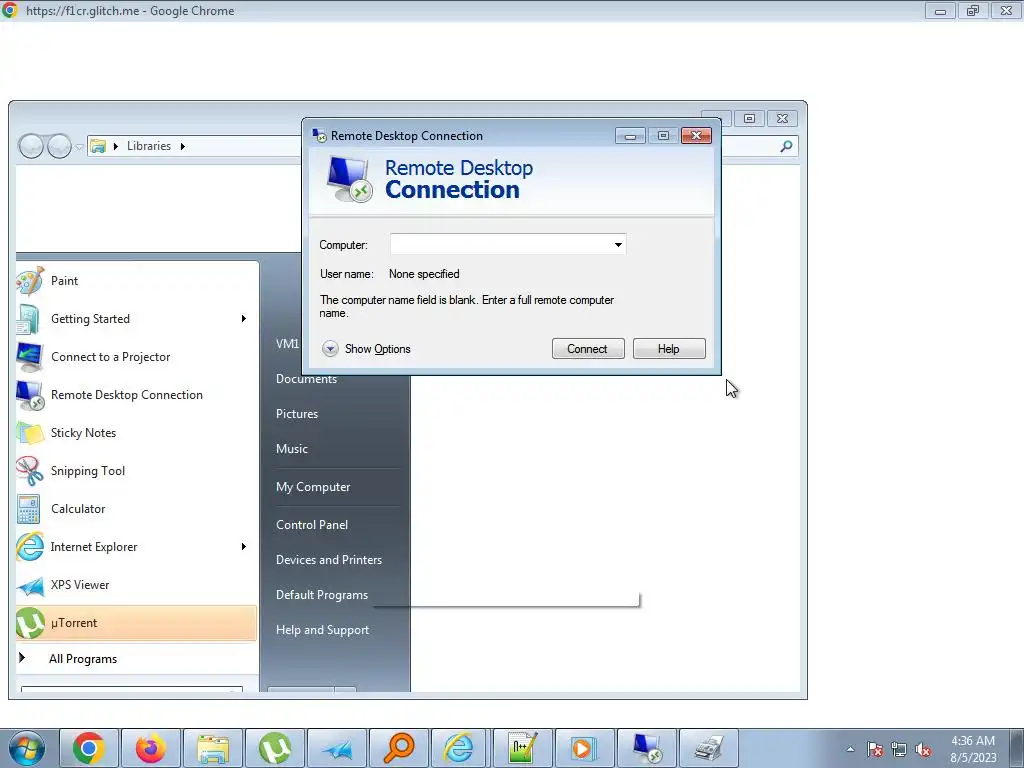Go back in Explorer window
This screenshot has height=768, width=1024.
click(31, 146)
